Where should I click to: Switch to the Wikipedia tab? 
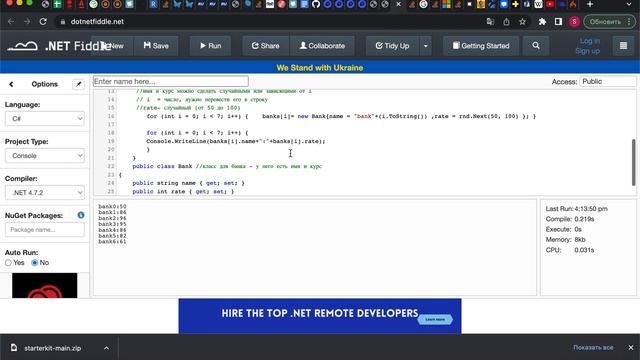(x=538, y=4)
